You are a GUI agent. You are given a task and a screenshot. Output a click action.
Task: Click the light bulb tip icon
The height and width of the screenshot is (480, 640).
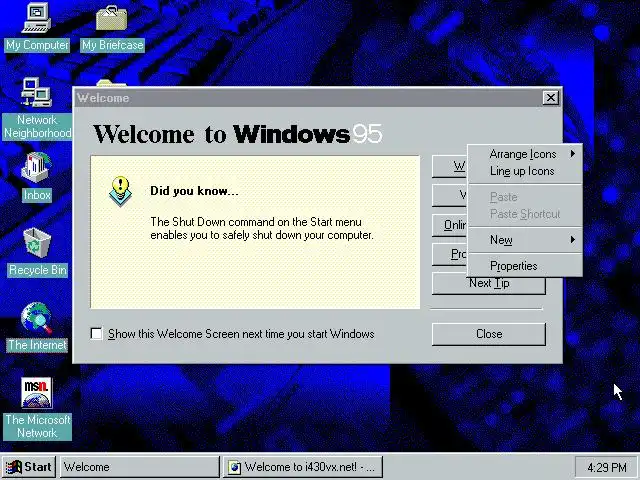tap(120, 191)
